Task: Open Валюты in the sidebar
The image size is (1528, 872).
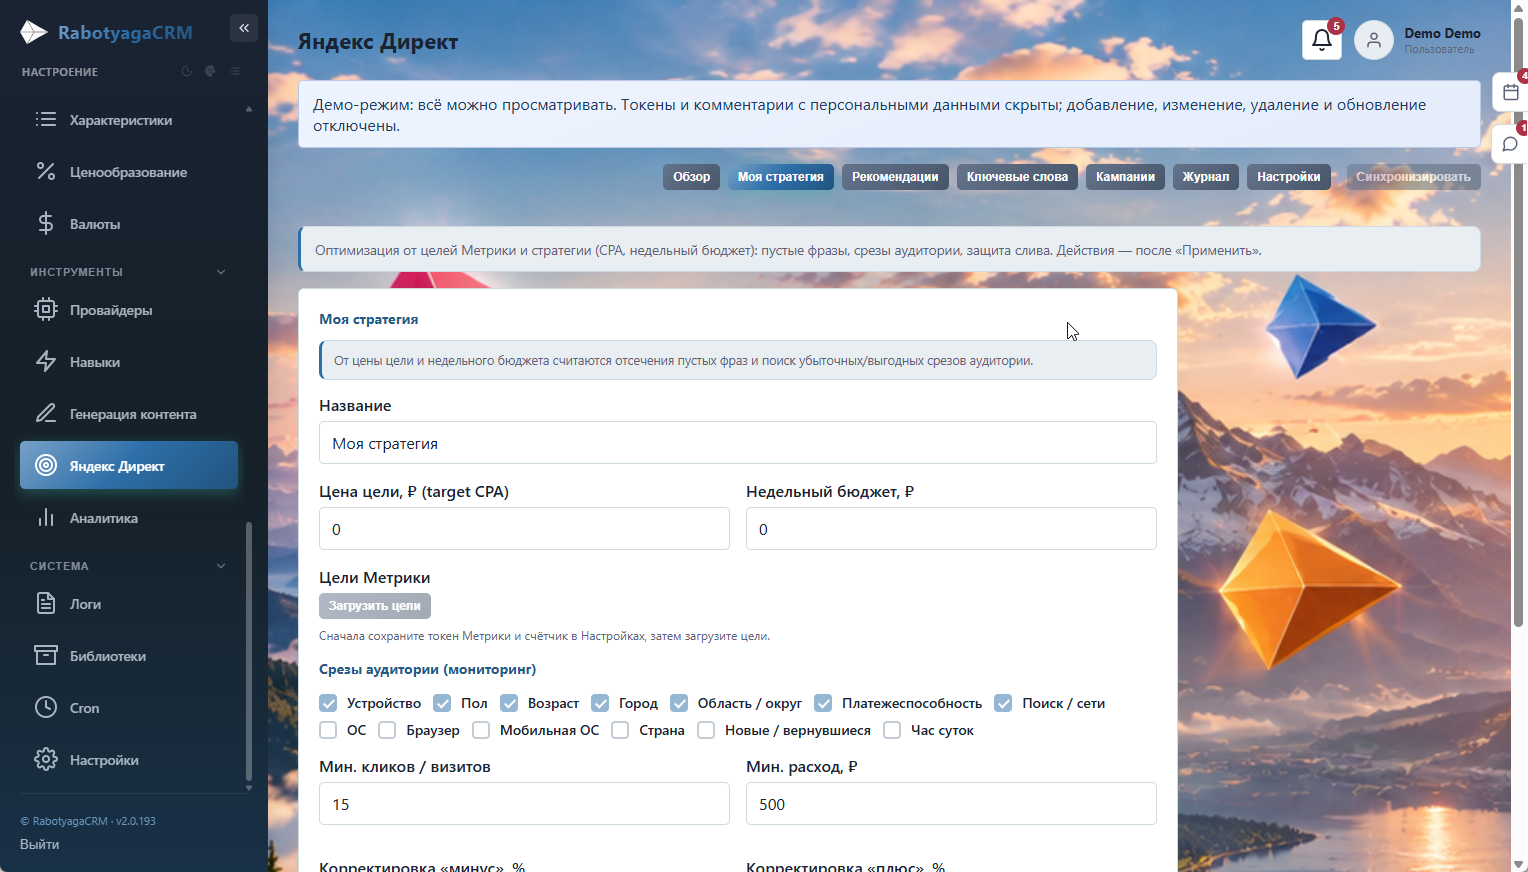Action: [x=129, y=224]
